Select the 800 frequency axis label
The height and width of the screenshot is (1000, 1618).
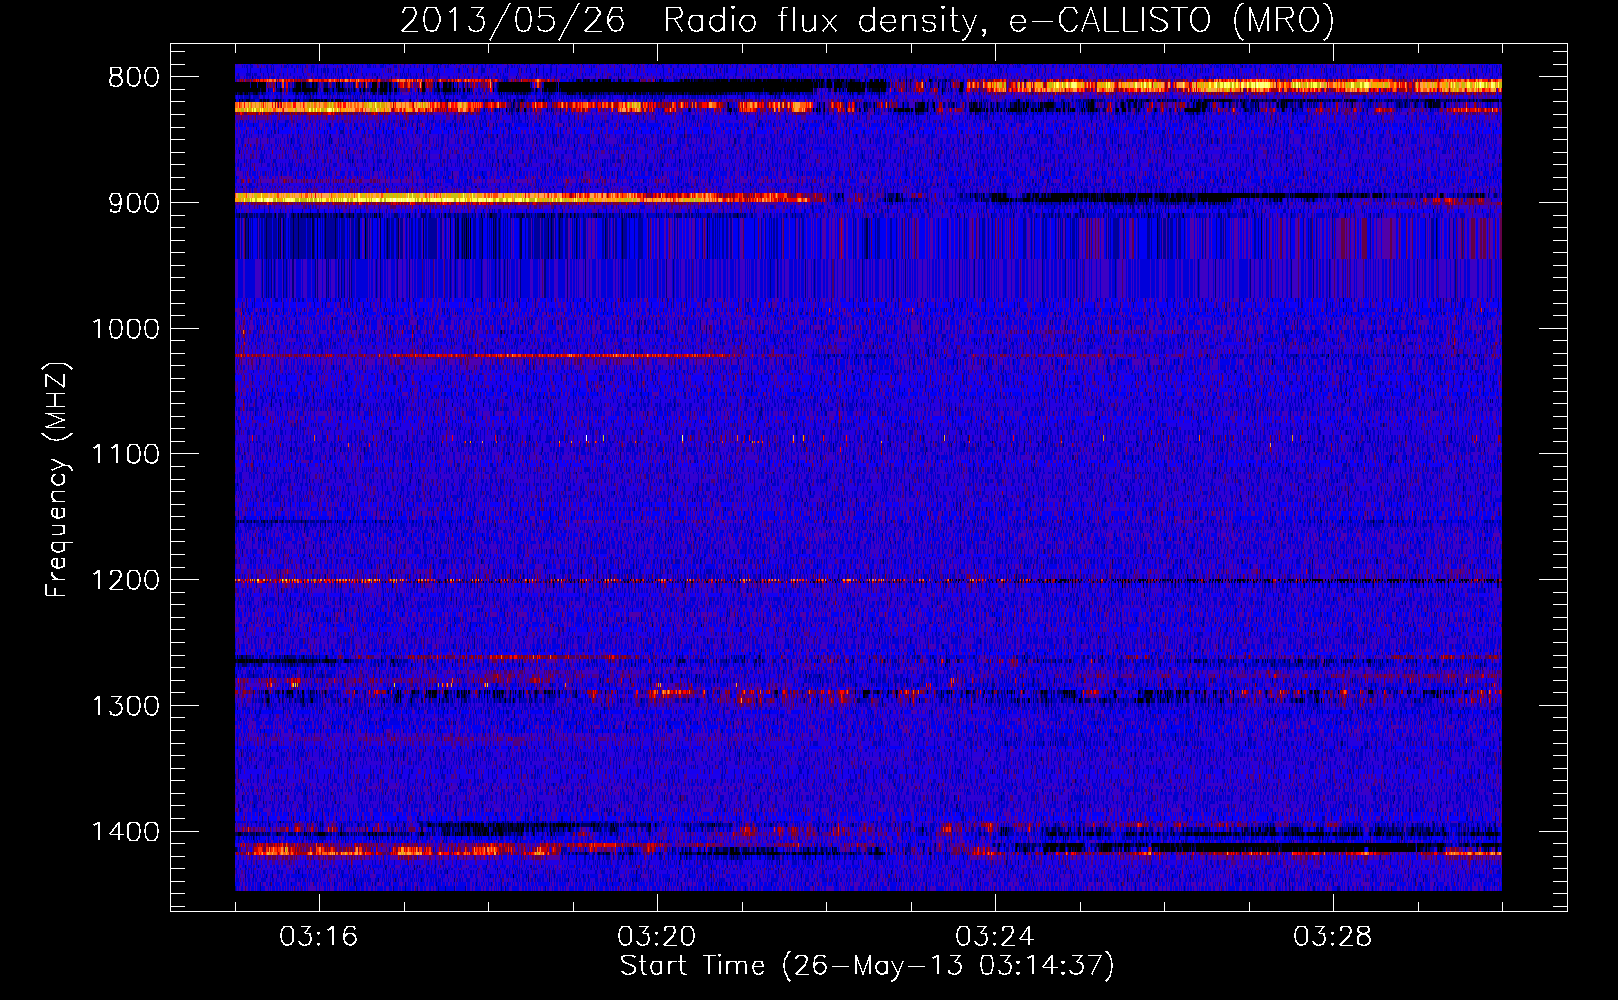pos(133,78)
